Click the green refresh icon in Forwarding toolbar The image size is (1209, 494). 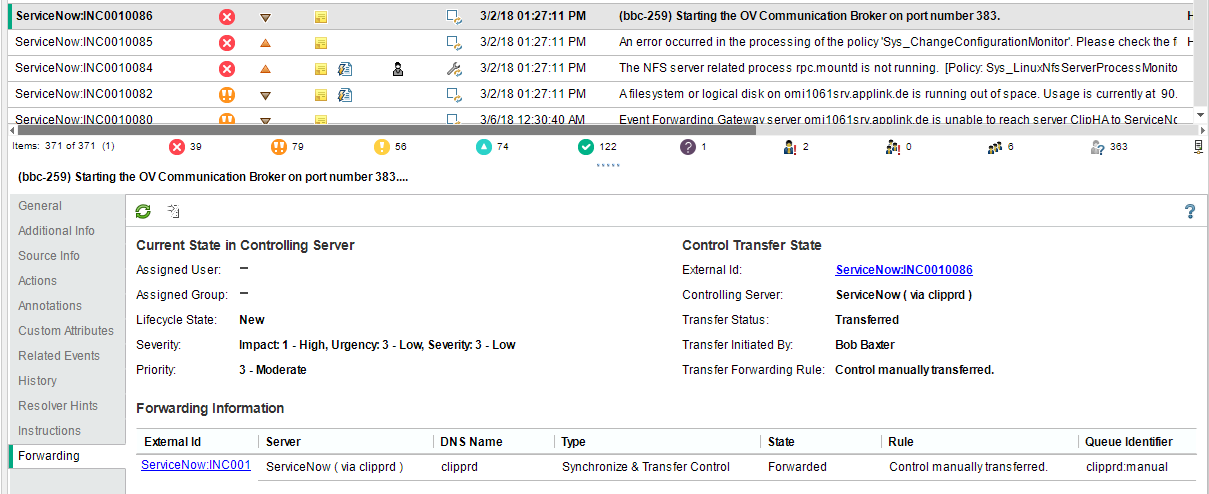pos(144,211)
